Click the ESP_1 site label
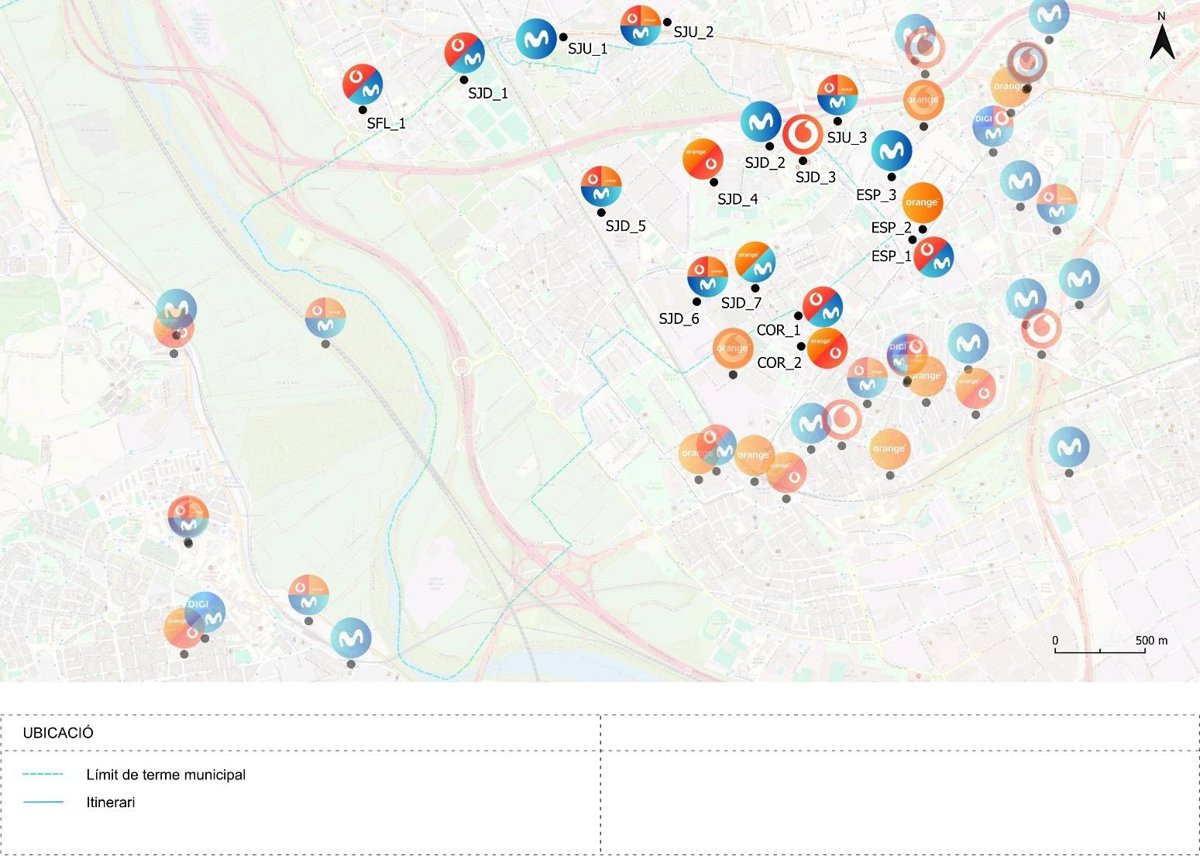1200x856 pixels. (892, 256)
